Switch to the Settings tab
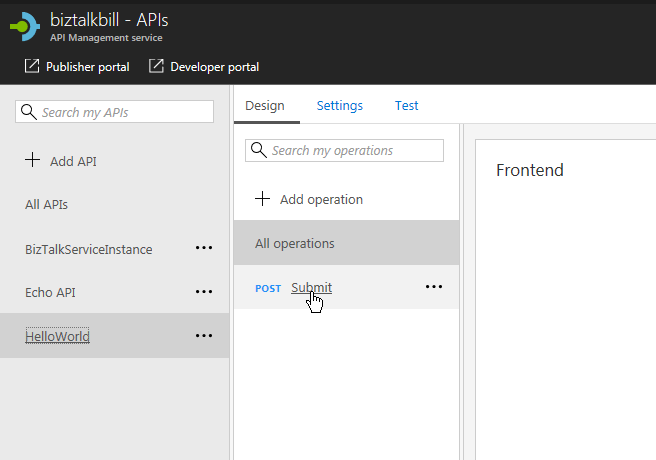This screenshot has height=460, width=656. tap(339, 105)
